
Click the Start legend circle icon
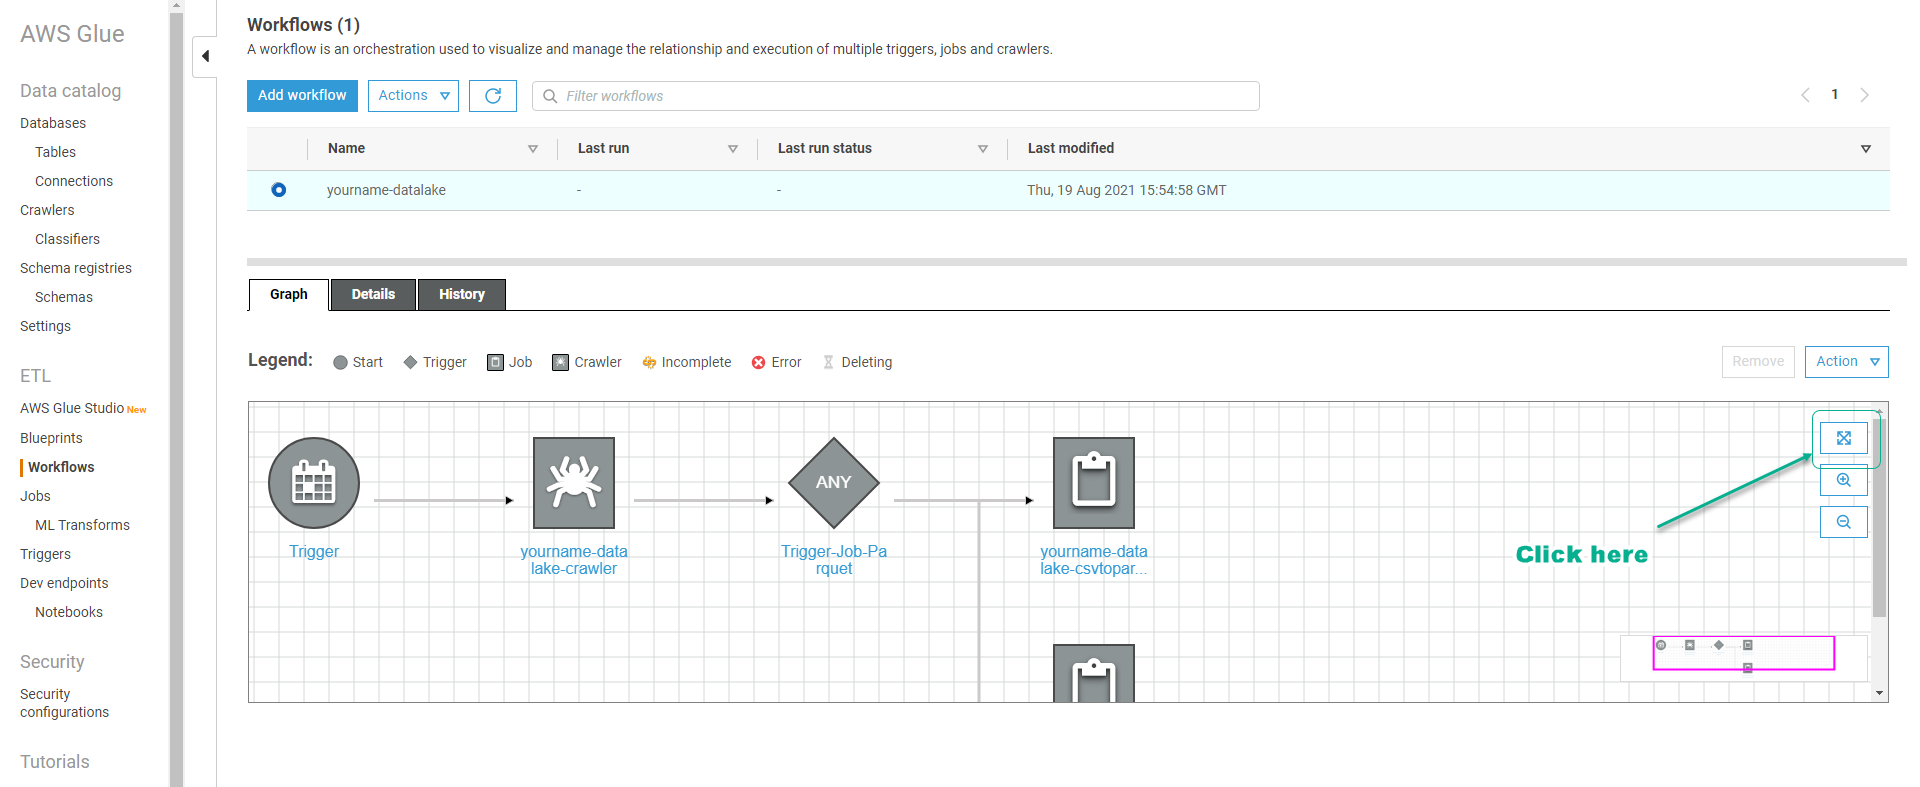(x=340, y=362)
